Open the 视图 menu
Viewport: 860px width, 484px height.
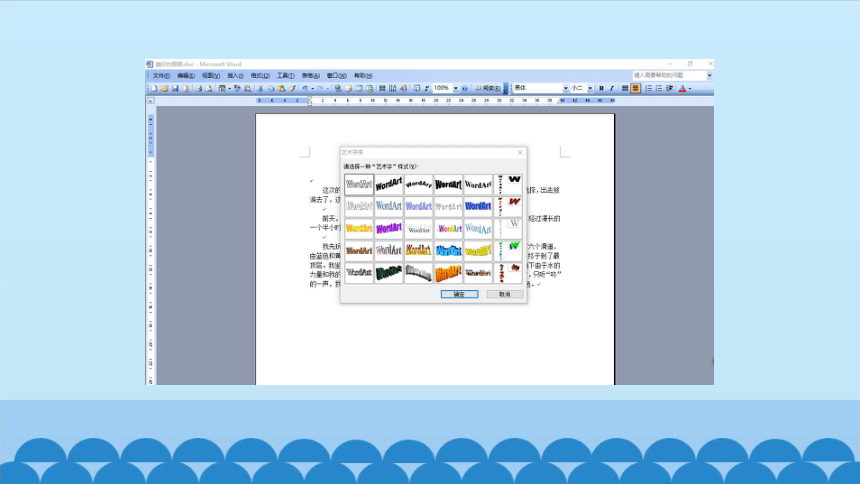coord(211,76)
